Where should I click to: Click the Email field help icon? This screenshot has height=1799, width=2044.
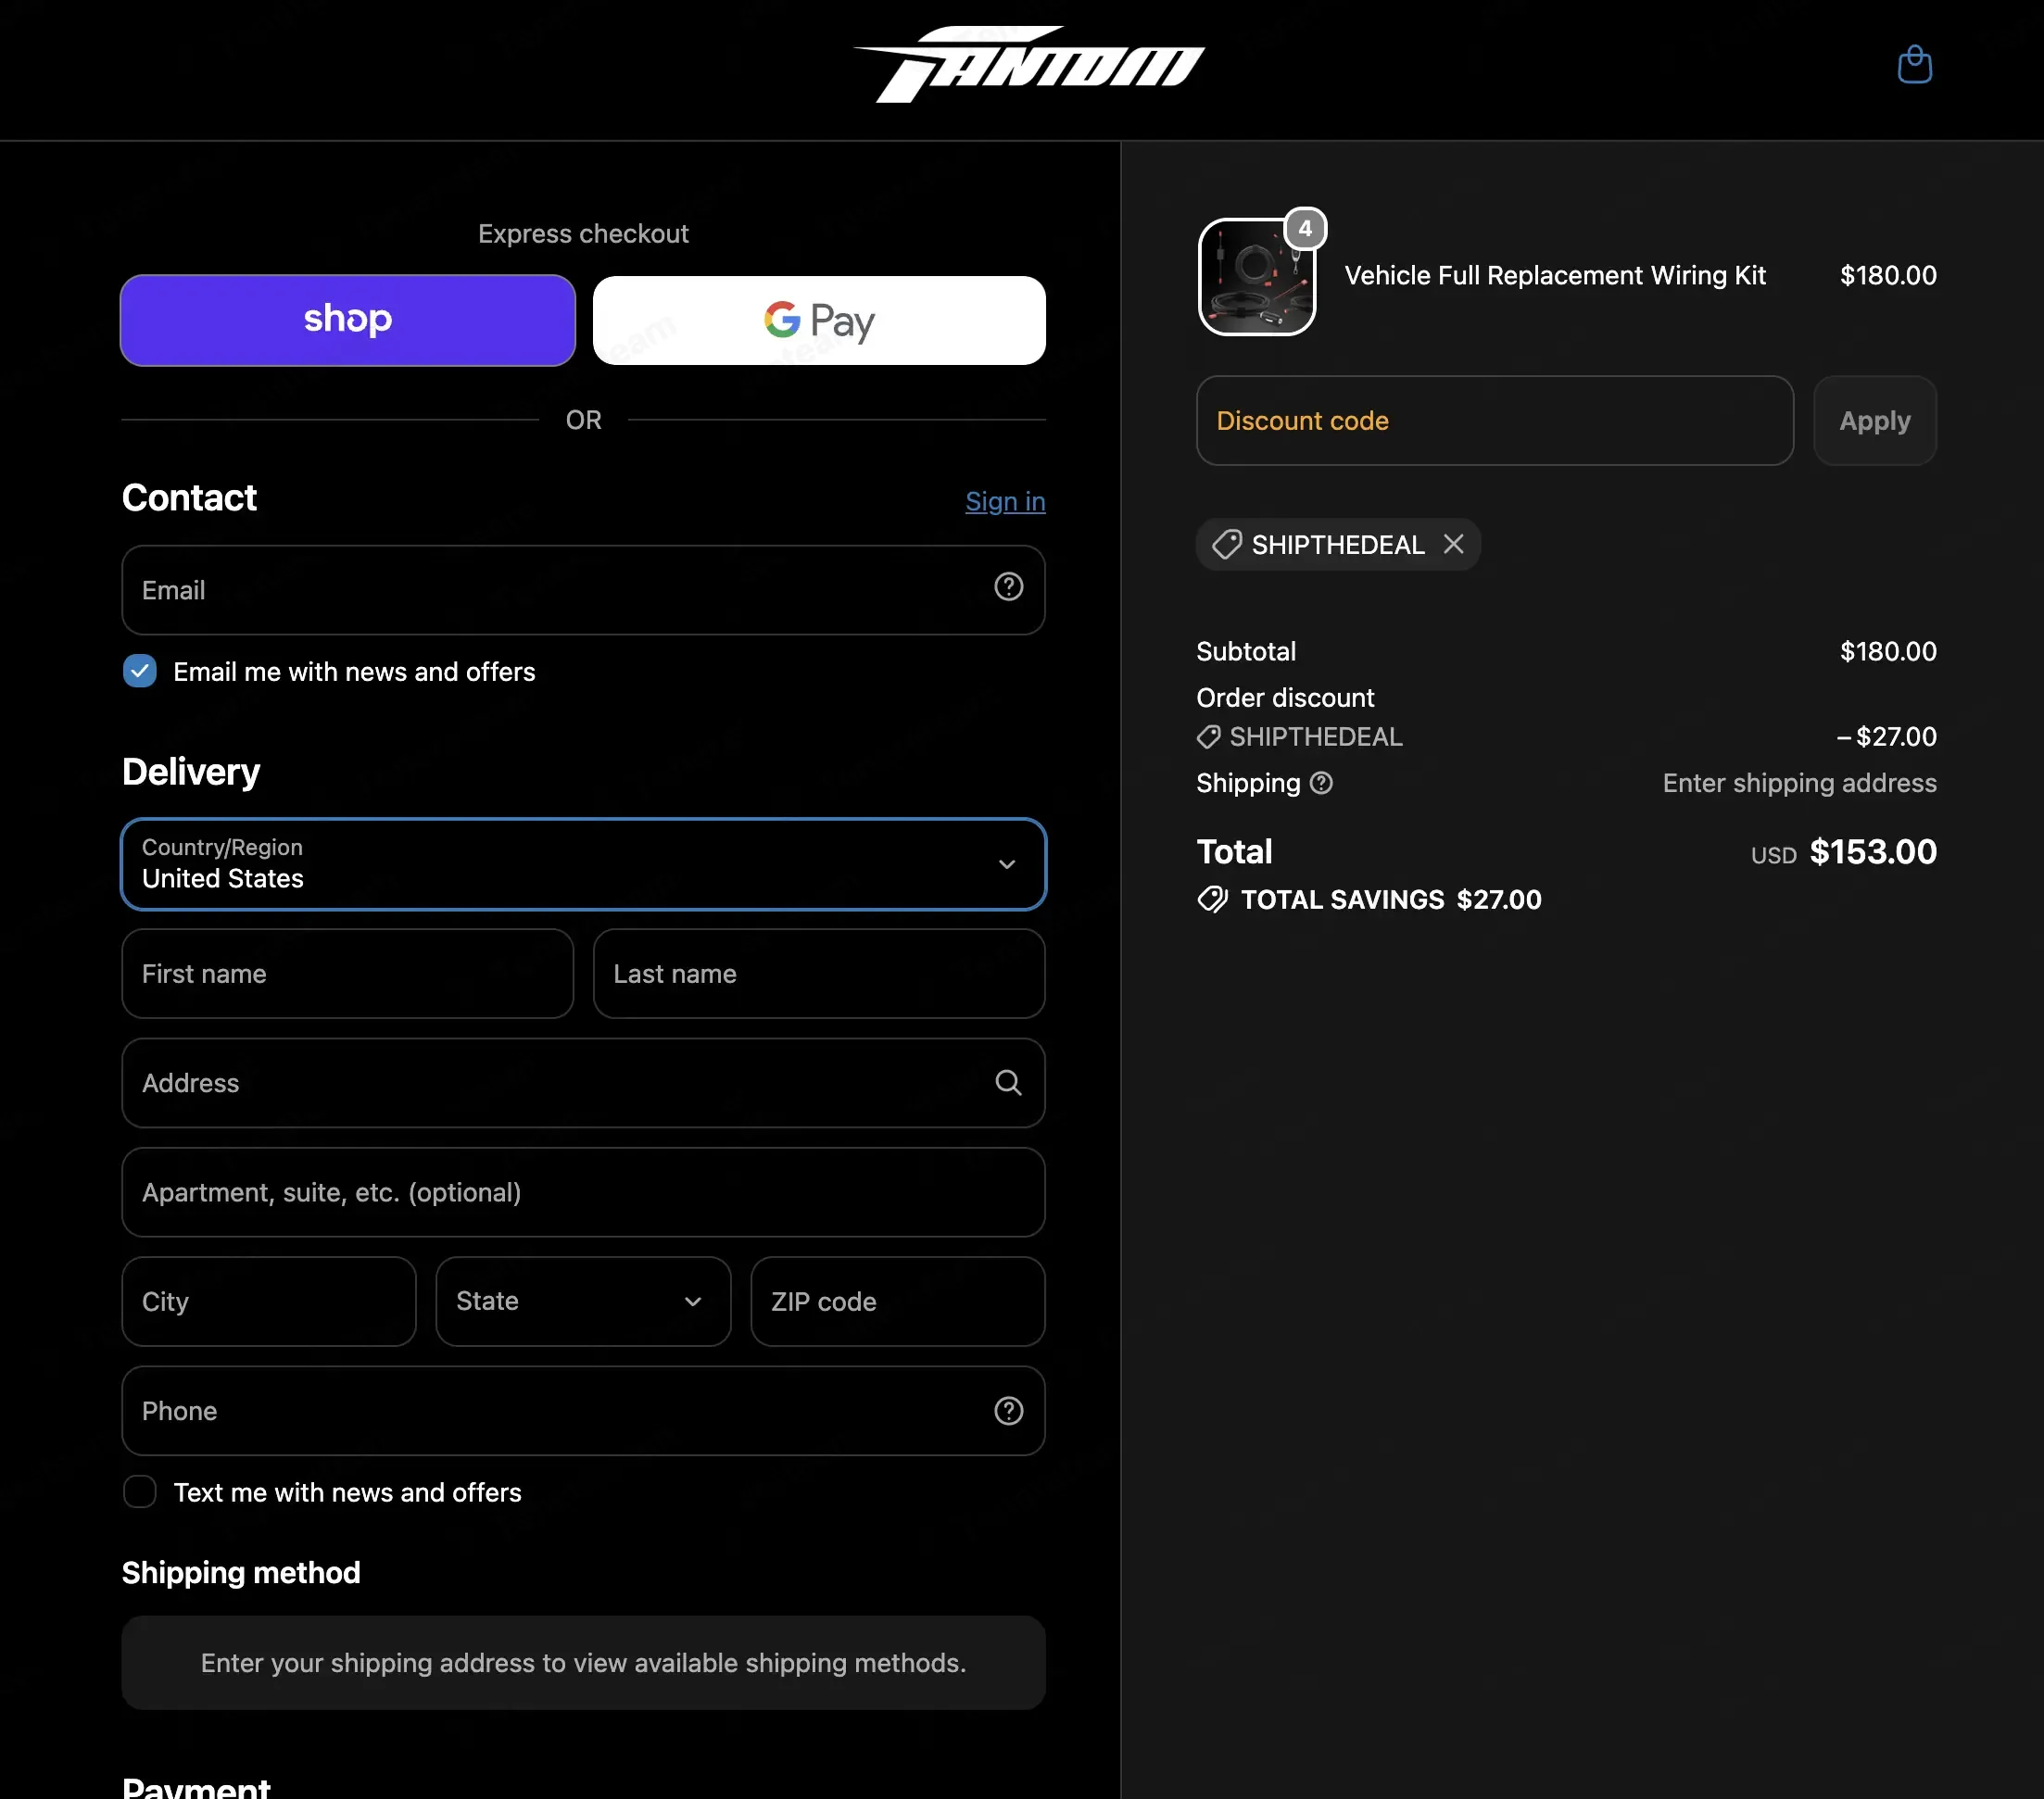click(1008, 587)
